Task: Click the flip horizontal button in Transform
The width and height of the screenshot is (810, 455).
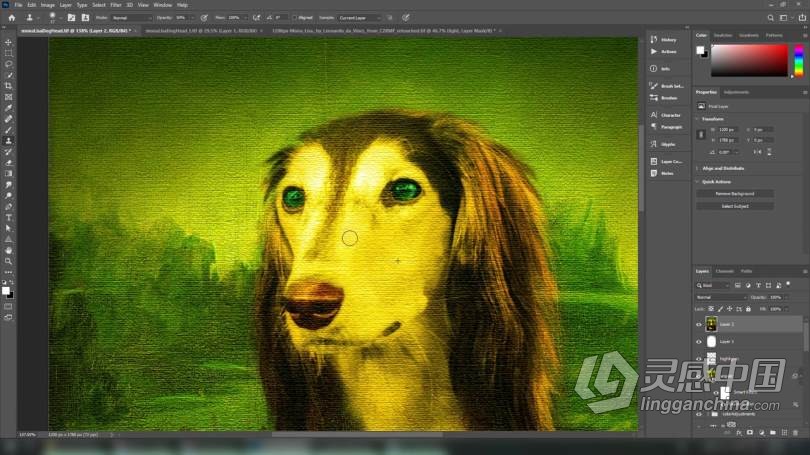Action: click(757, 152)
